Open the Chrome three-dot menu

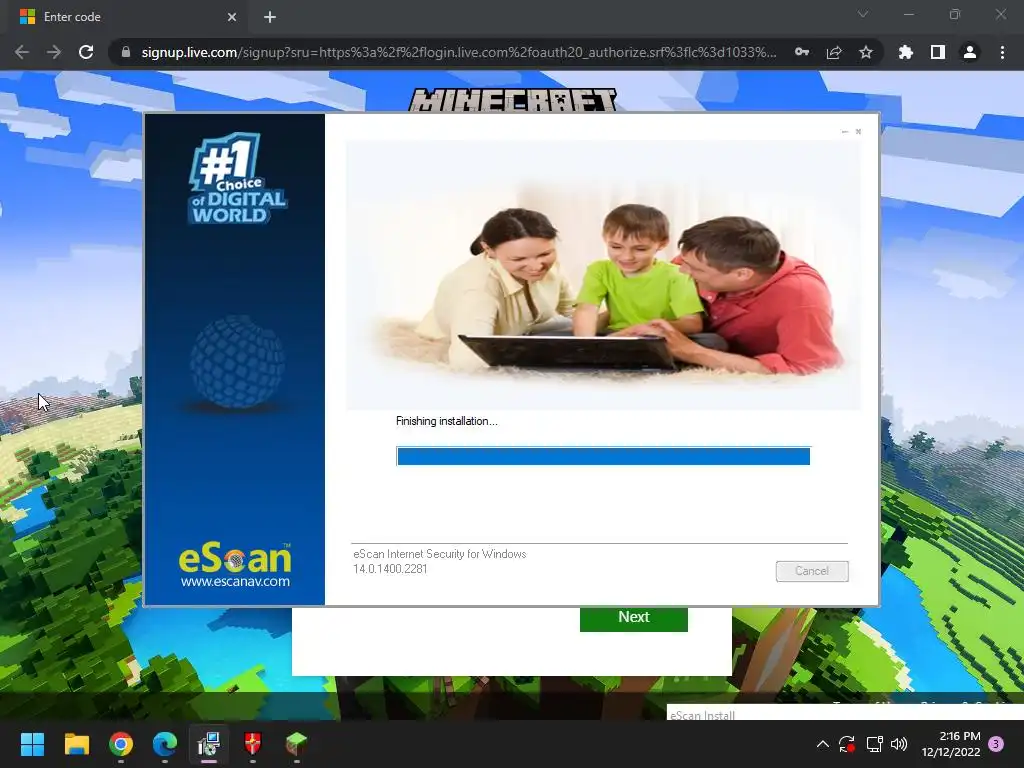[x=1002, y=52]
